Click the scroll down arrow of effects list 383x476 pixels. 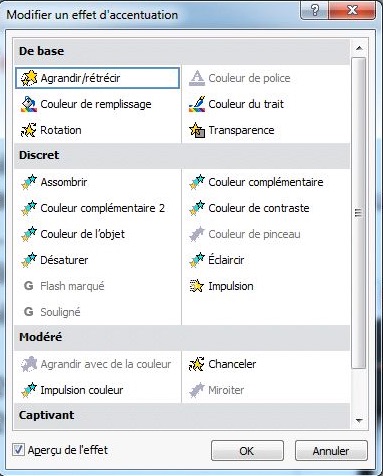tap(359, 421)
